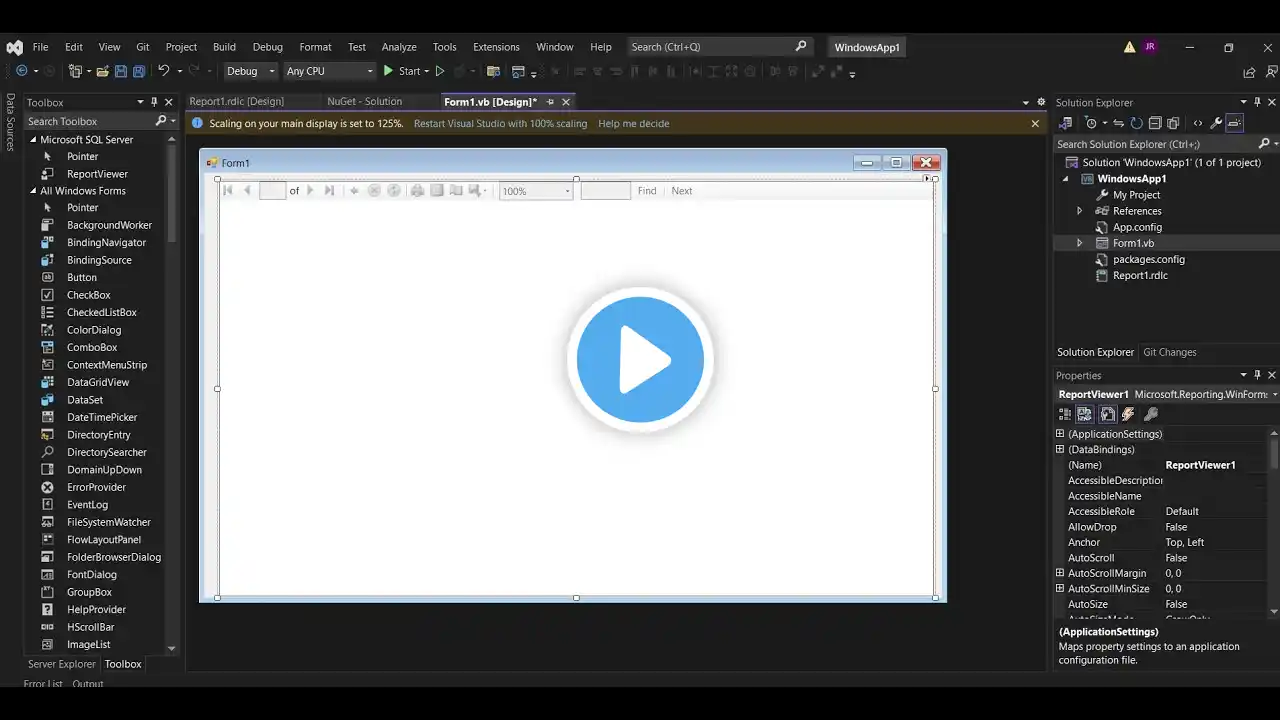1280x720 pixels.
Task: Collapse All nodes in Solution Explorer
Action: [1154, 123]
